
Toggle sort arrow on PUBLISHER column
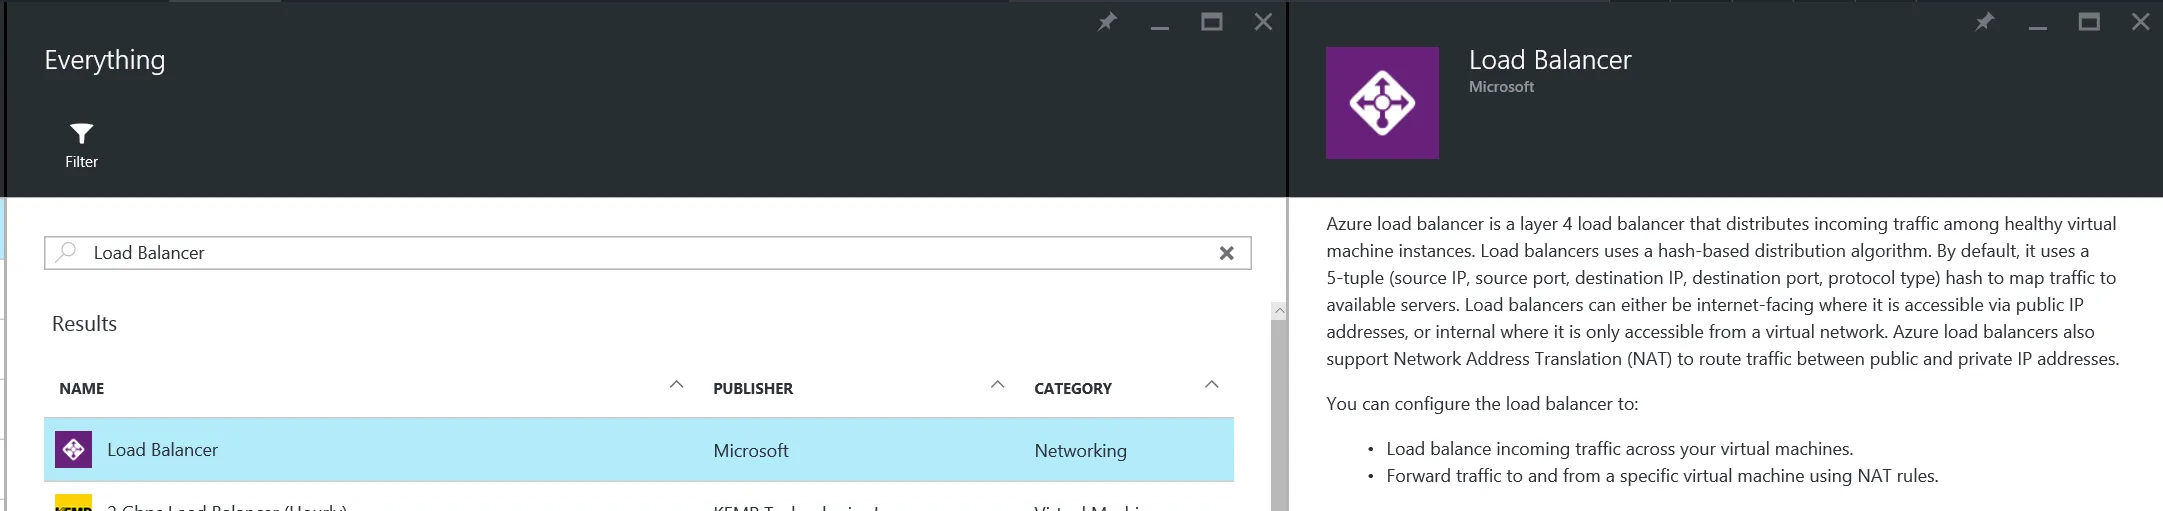click(x=997, y=385)
